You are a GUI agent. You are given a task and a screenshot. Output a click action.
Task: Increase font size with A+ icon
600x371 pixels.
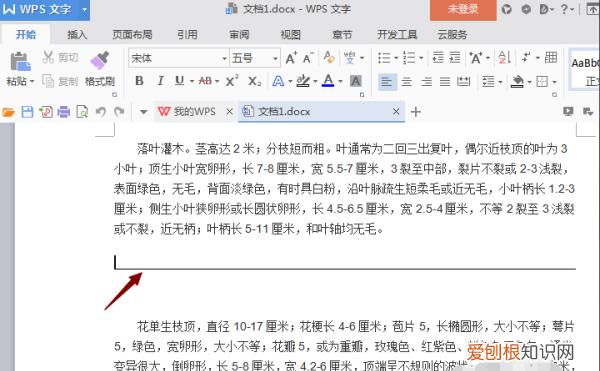coord(291,58)
